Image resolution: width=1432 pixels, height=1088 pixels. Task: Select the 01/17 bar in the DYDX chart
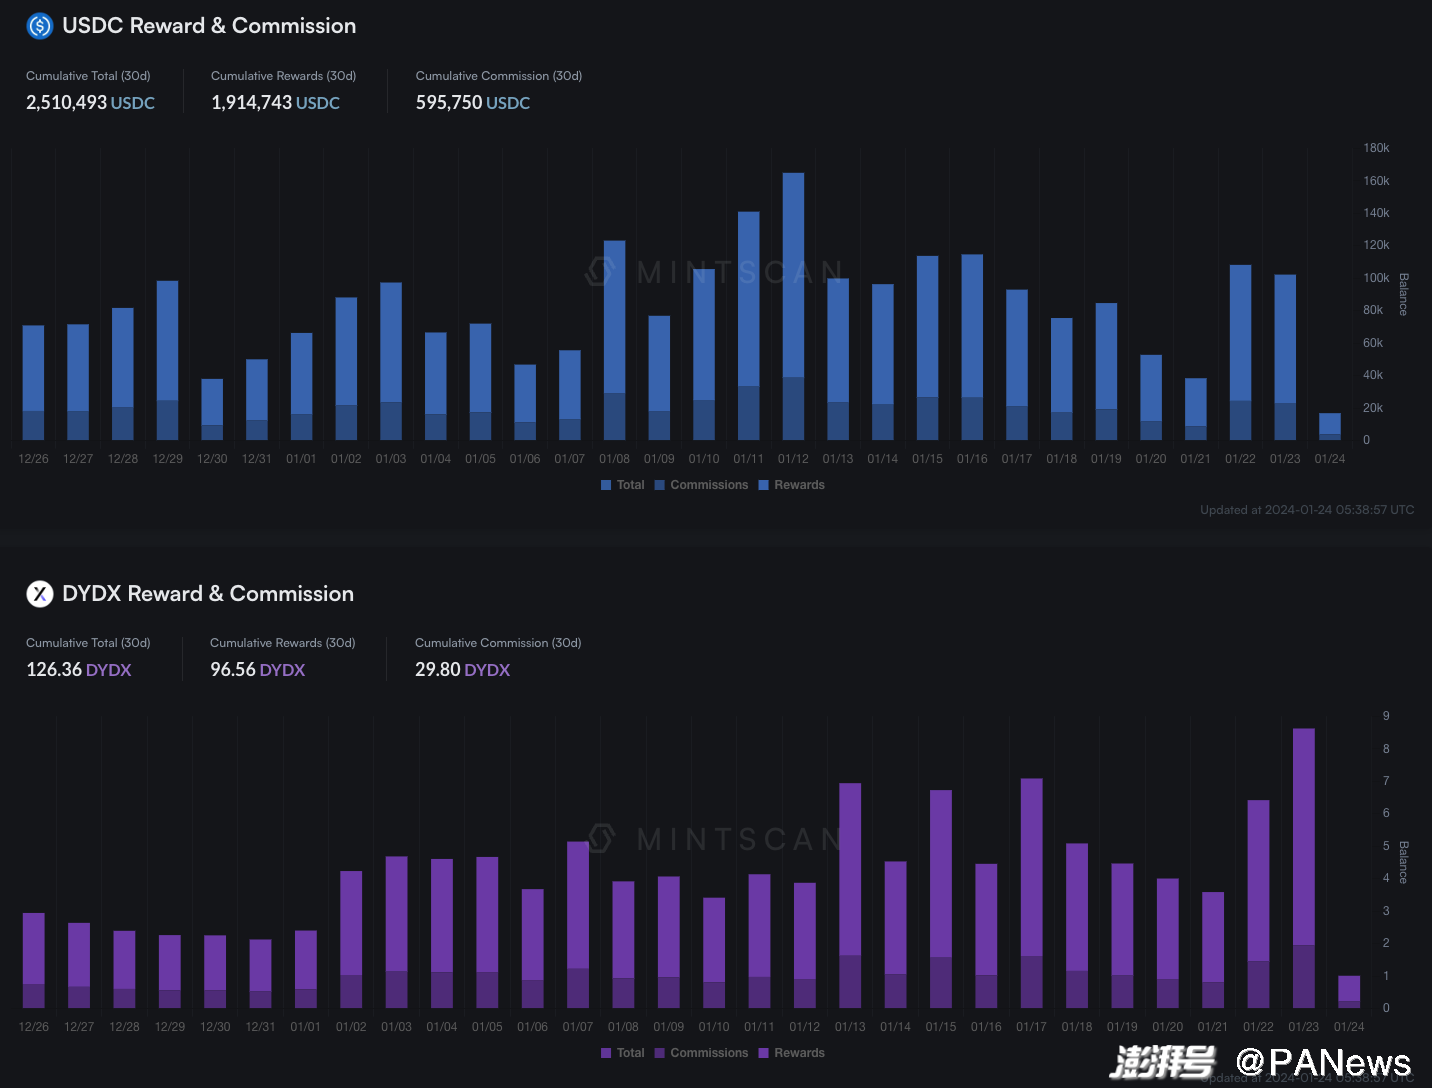(1032, 893)
